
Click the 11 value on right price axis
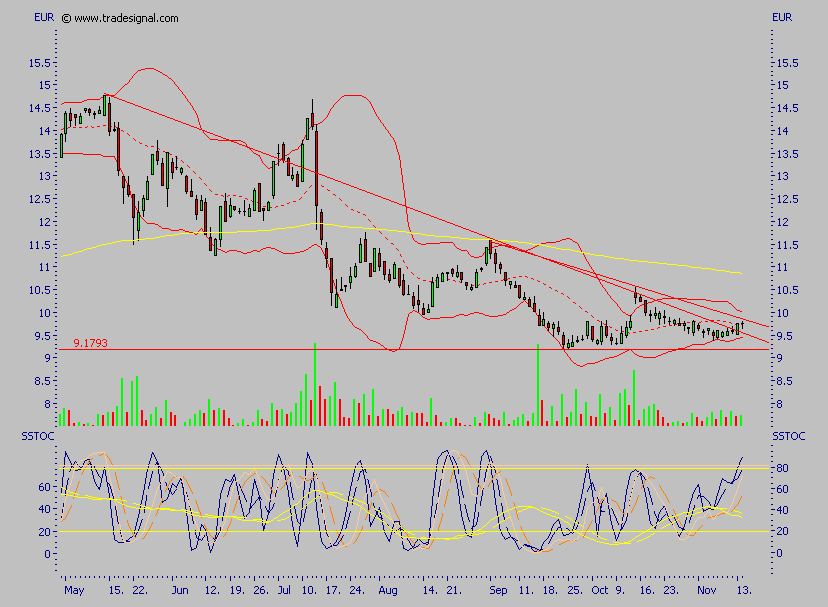tap(777, 267)
